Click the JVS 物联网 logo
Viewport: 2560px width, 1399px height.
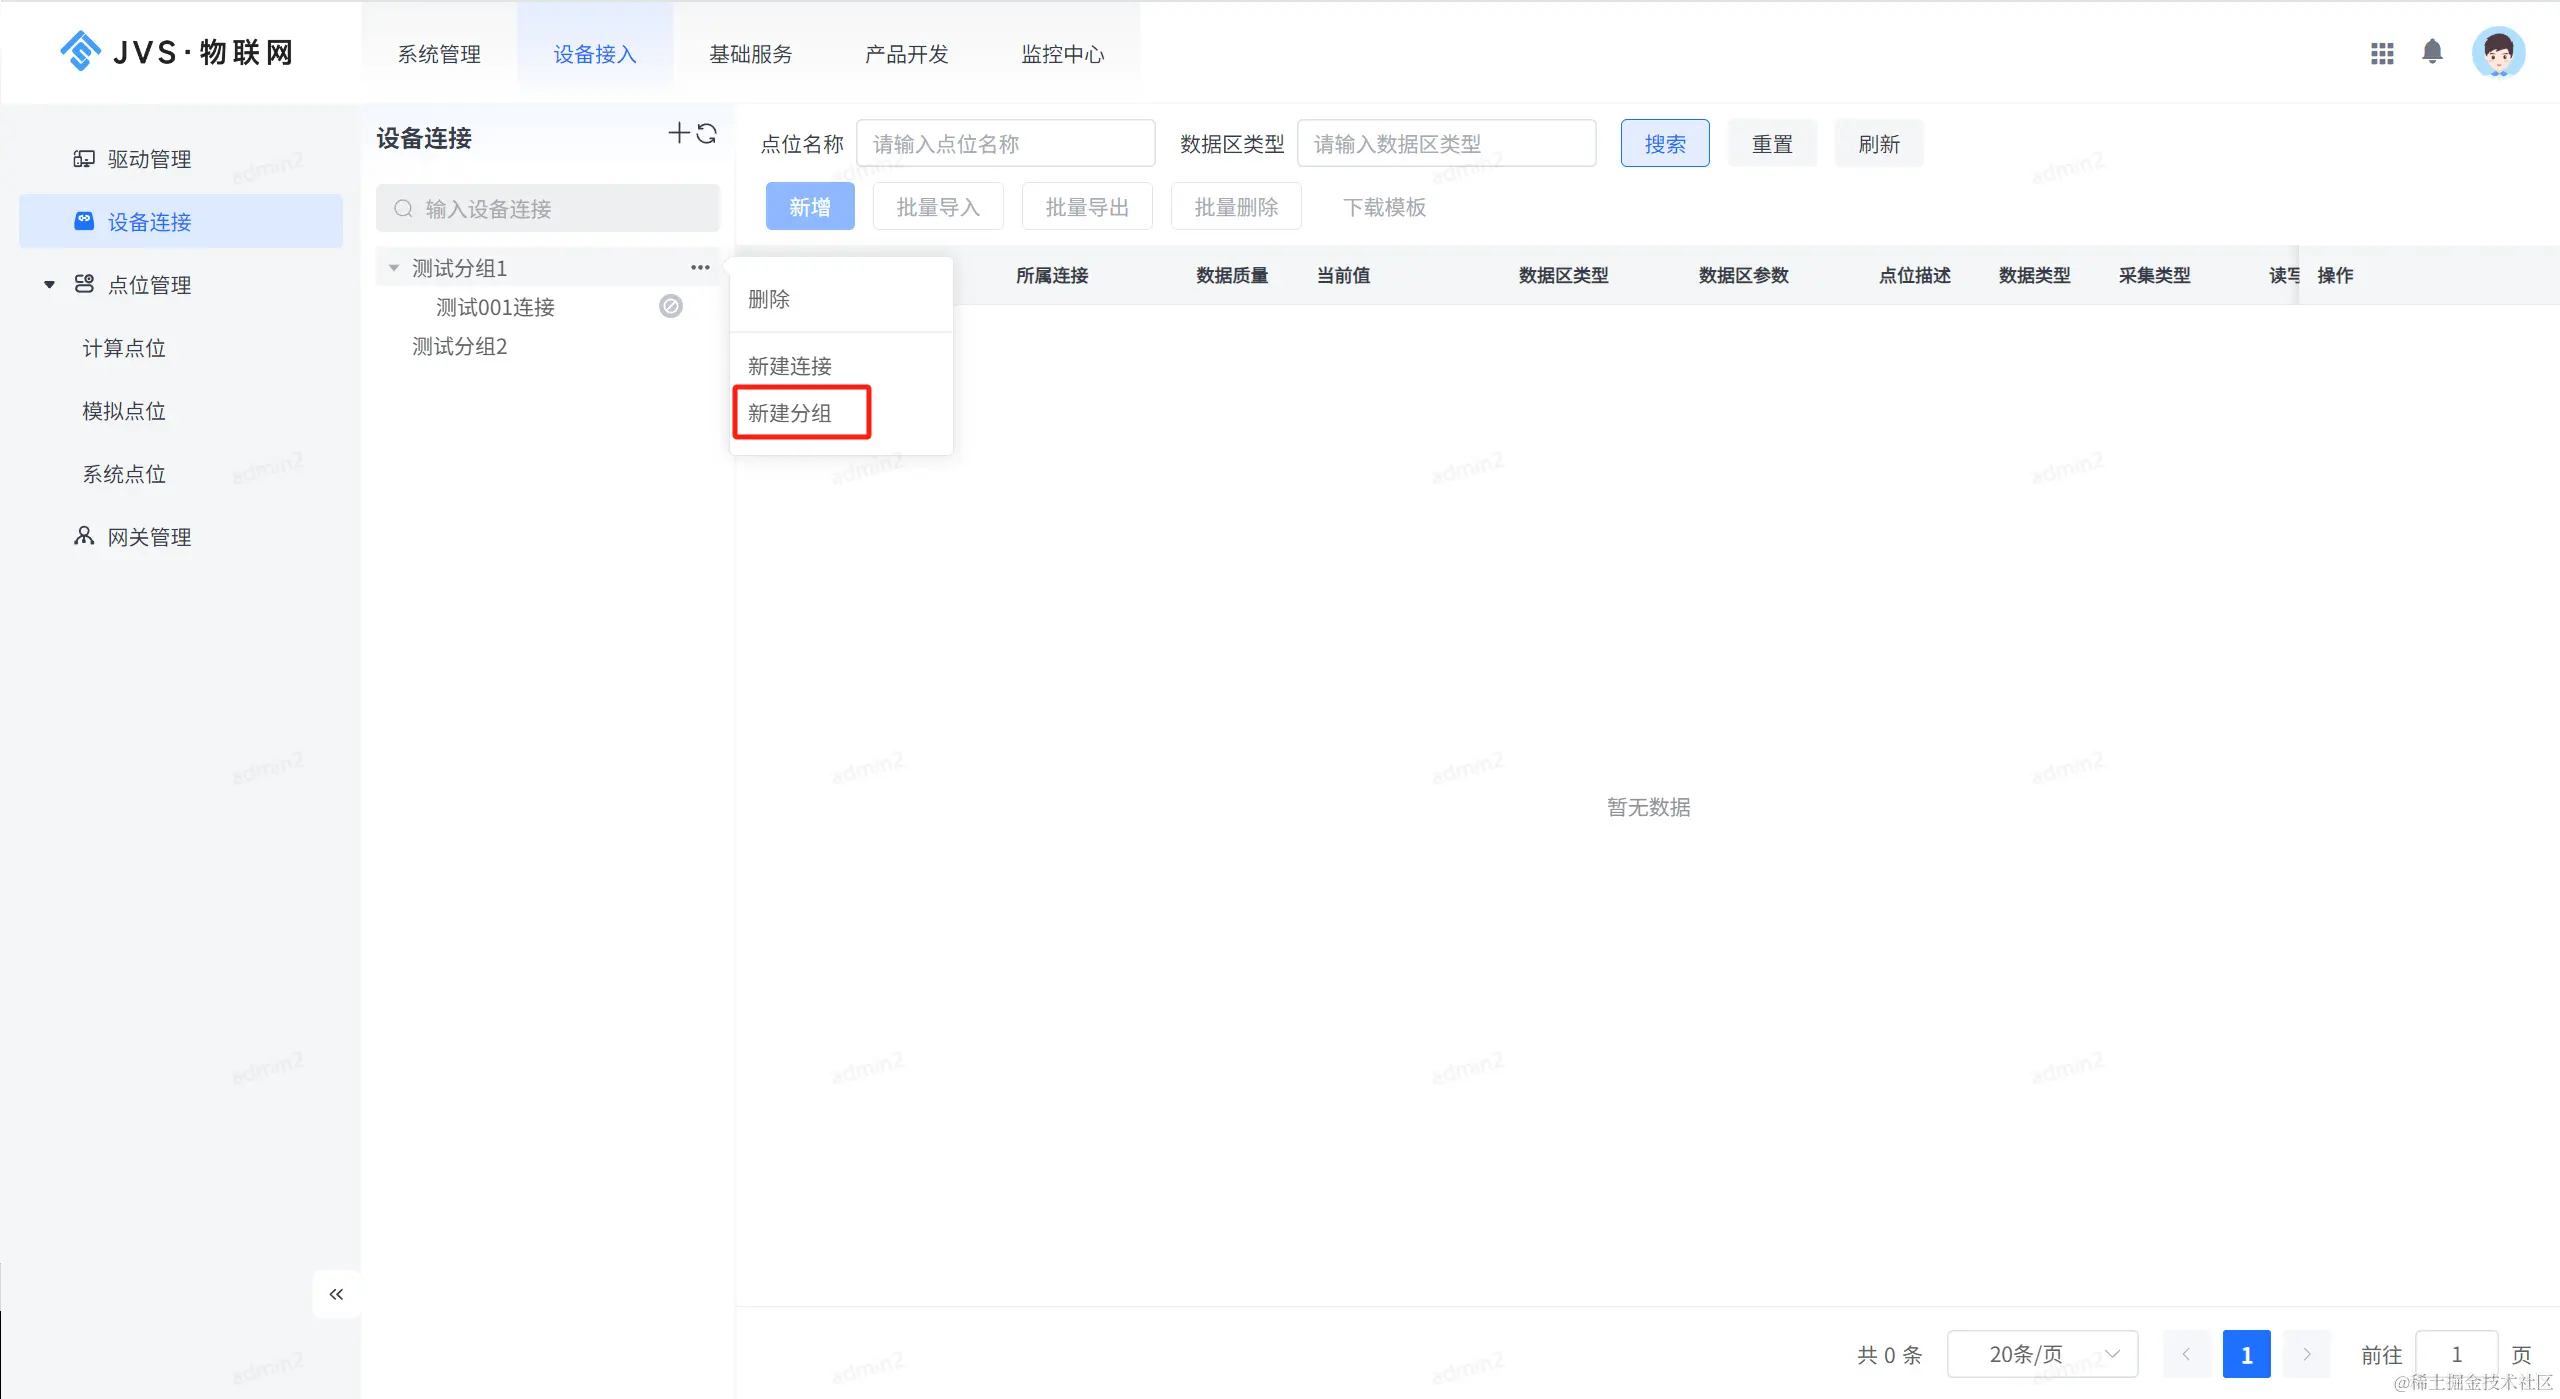[x=177, y=52]
